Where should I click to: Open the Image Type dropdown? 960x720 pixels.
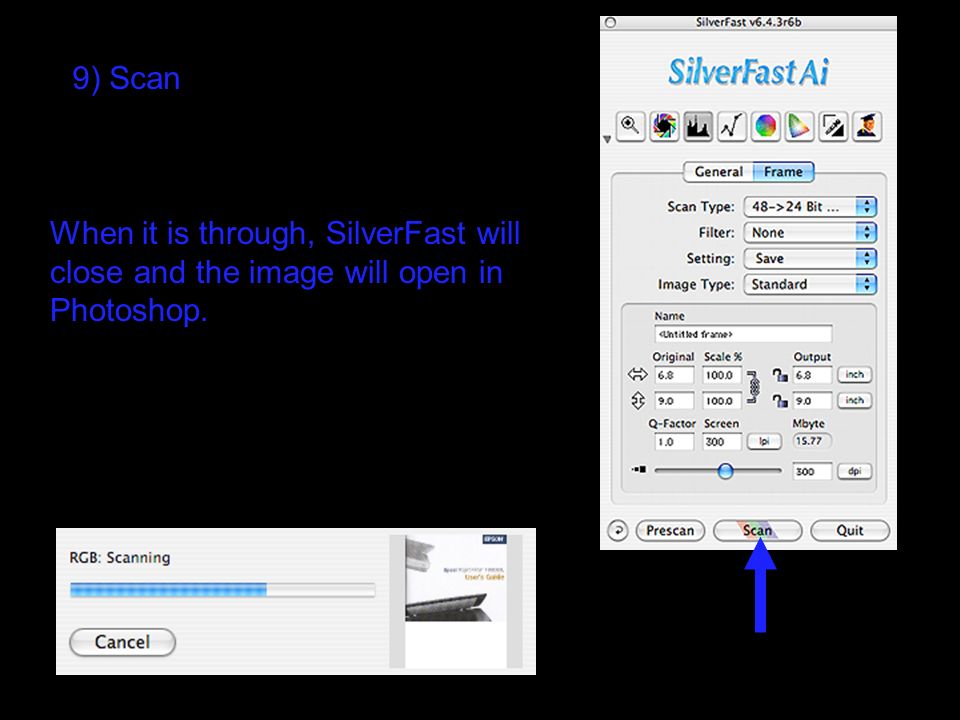pos(810,284)
